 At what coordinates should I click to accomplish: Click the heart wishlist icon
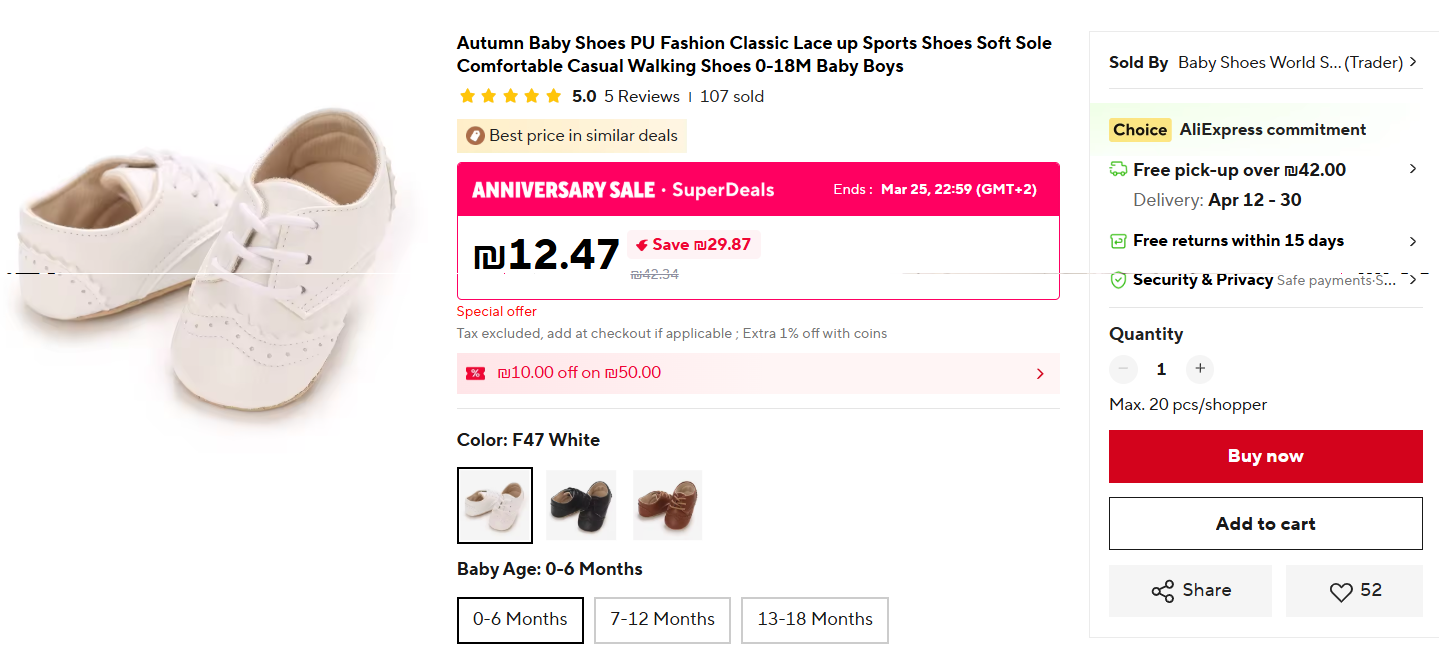pos(1341,592)
